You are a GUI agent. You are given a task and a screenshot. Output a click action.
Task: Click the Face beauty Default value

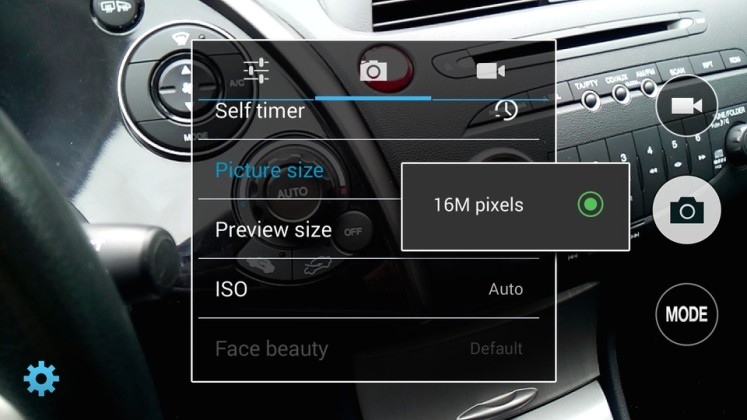[496, 349]
